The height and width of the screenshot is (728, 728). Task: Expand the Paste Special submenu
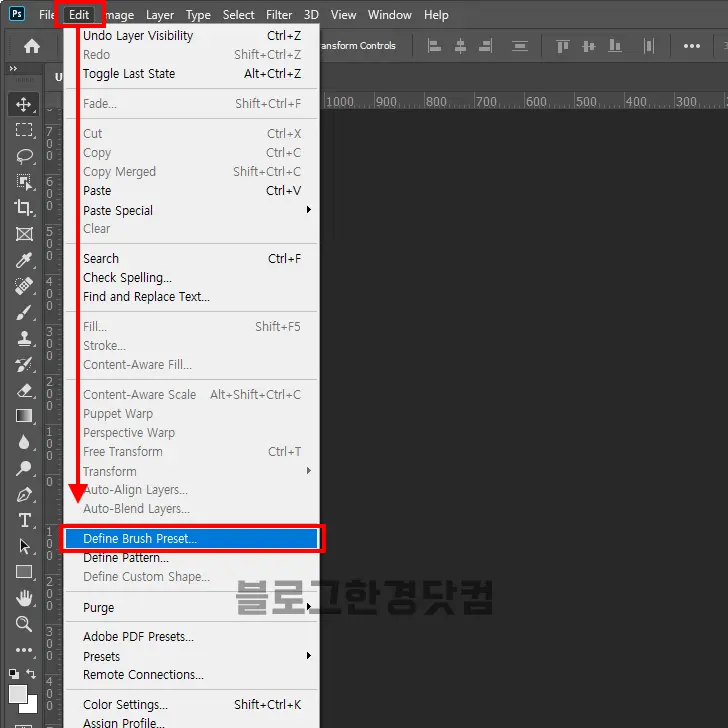coord(191,210)
